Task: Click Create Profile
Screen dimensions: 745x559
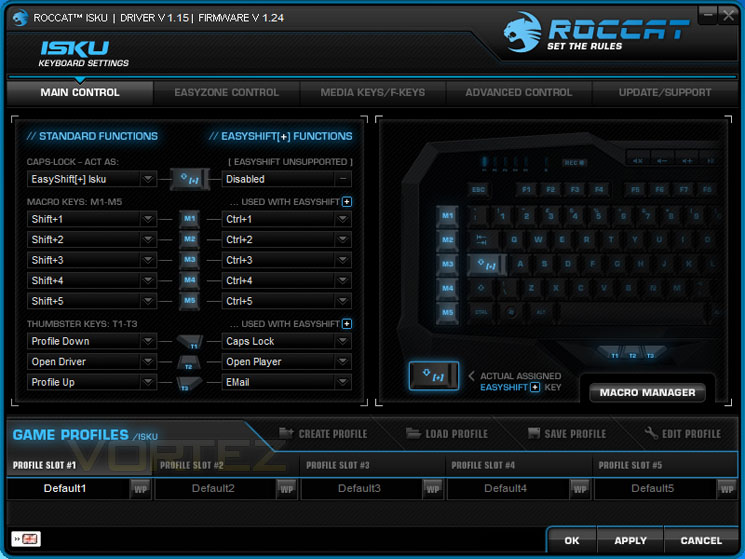Action: (323, 434)
